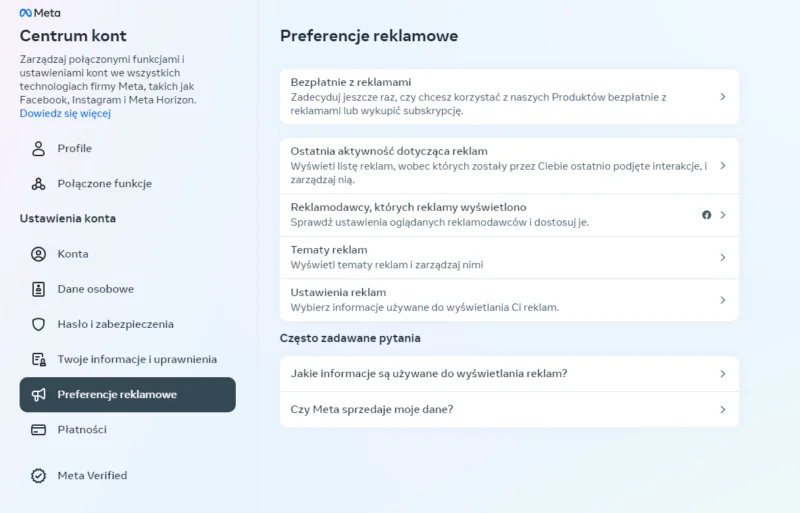800x513 pixels.
Task: Click the Profile person icon
Action: coord(39,149)
